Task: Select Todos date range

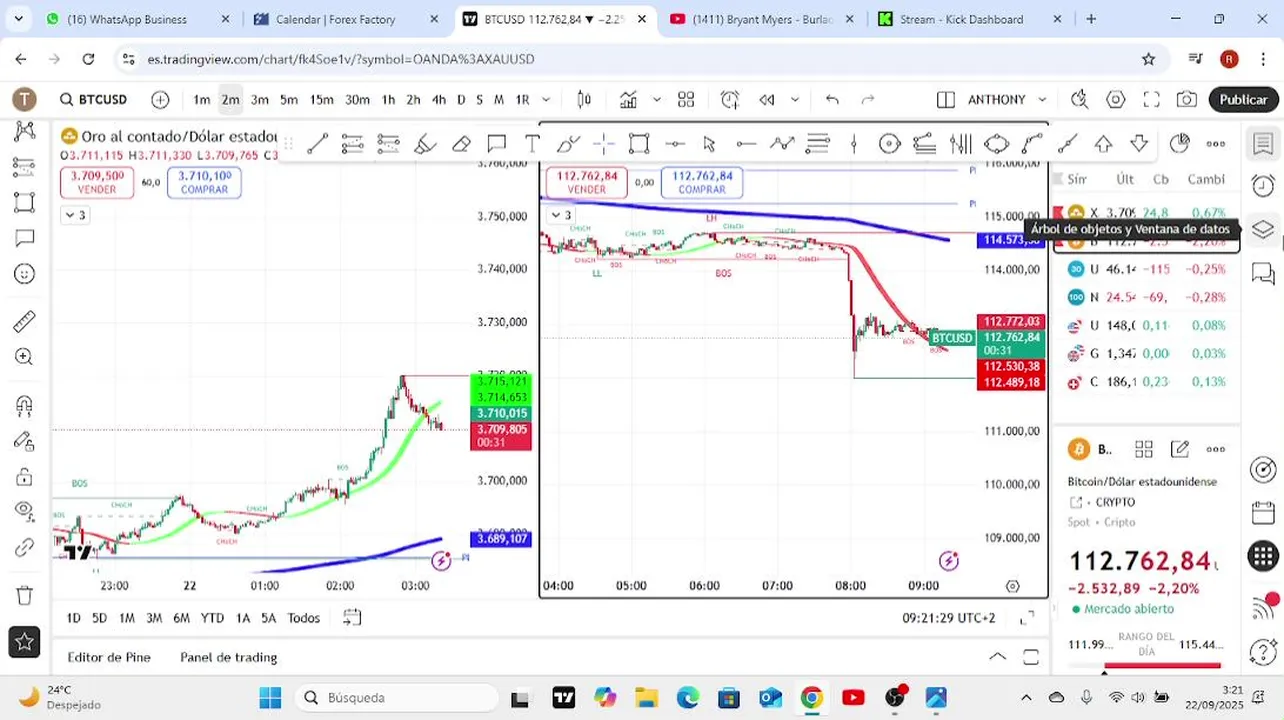Action: coord(304,618)
